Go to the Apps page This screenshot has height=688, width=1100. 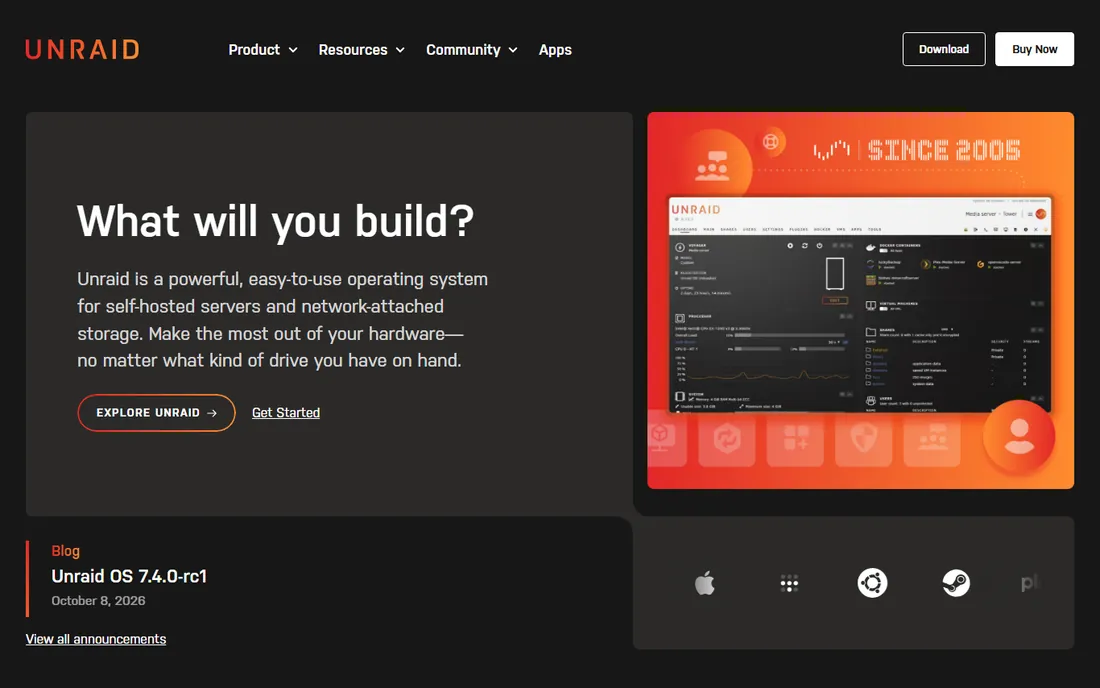[x=555, y=50]
